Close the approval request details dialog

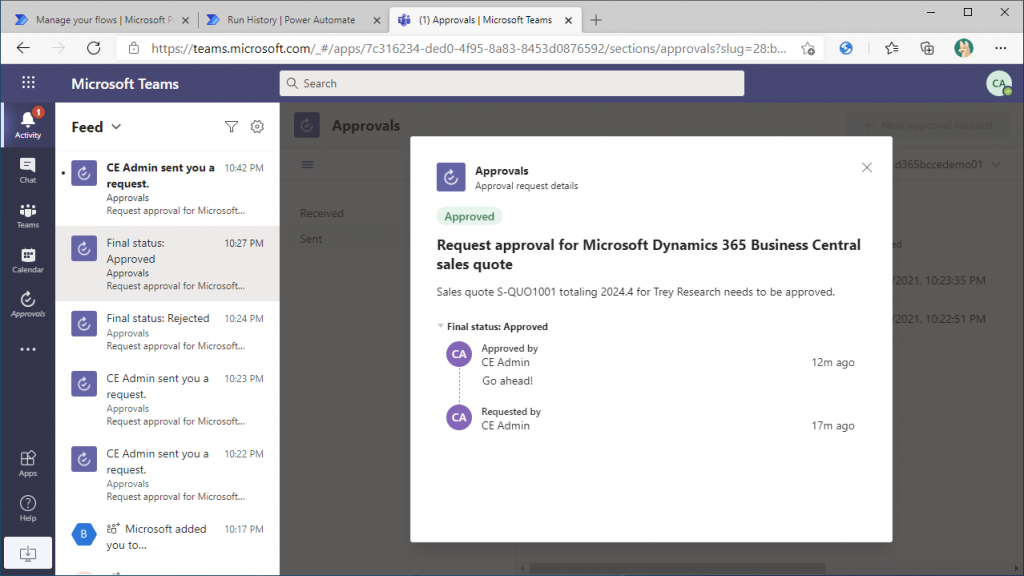[x=867, y=168]
